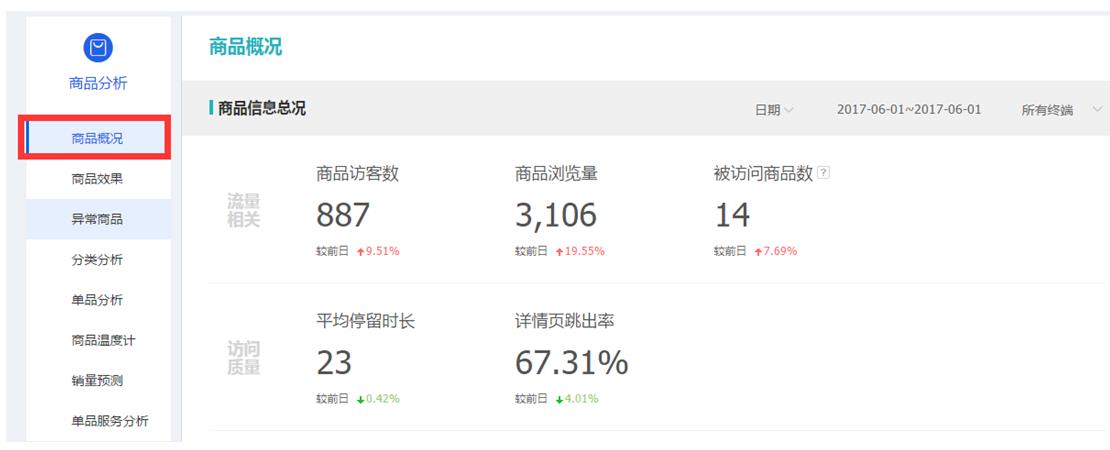Click the 商品访客数 label
The width and height of the screenshot is (1110, 450).
357,174
